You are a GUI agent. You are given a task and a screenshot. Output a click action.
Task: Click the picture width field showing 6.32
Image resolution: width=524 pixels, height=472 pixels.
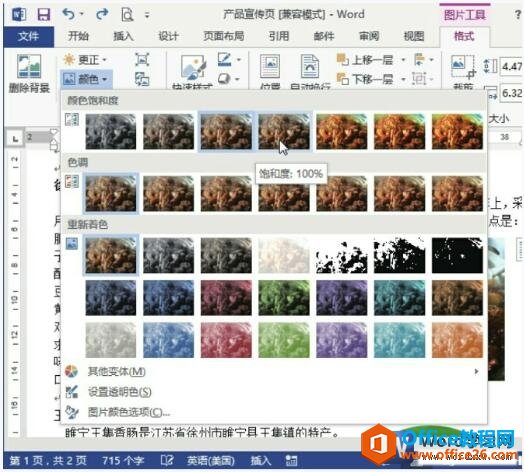(x=511, y=93)
